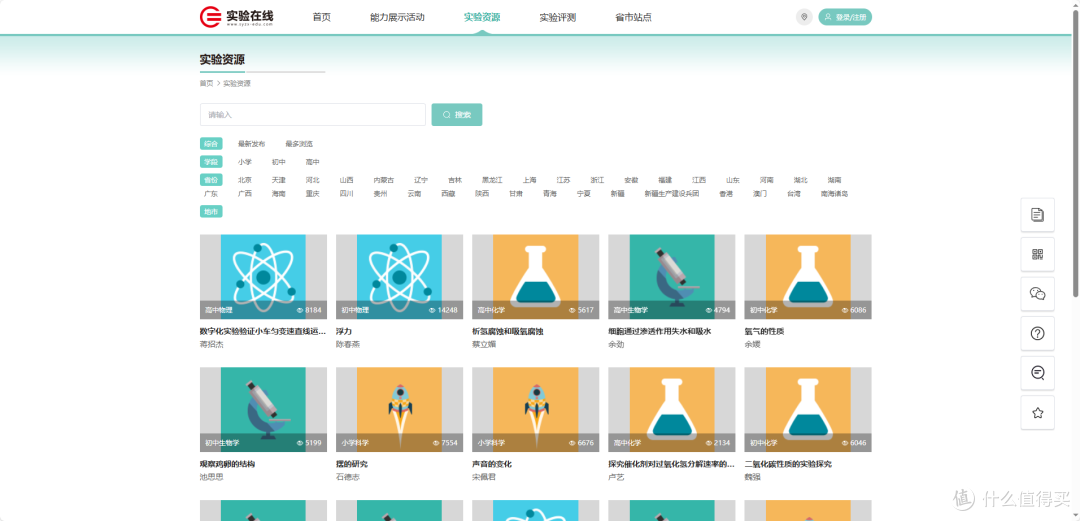Open the document icon in right sidebar

pos(1037,215)
